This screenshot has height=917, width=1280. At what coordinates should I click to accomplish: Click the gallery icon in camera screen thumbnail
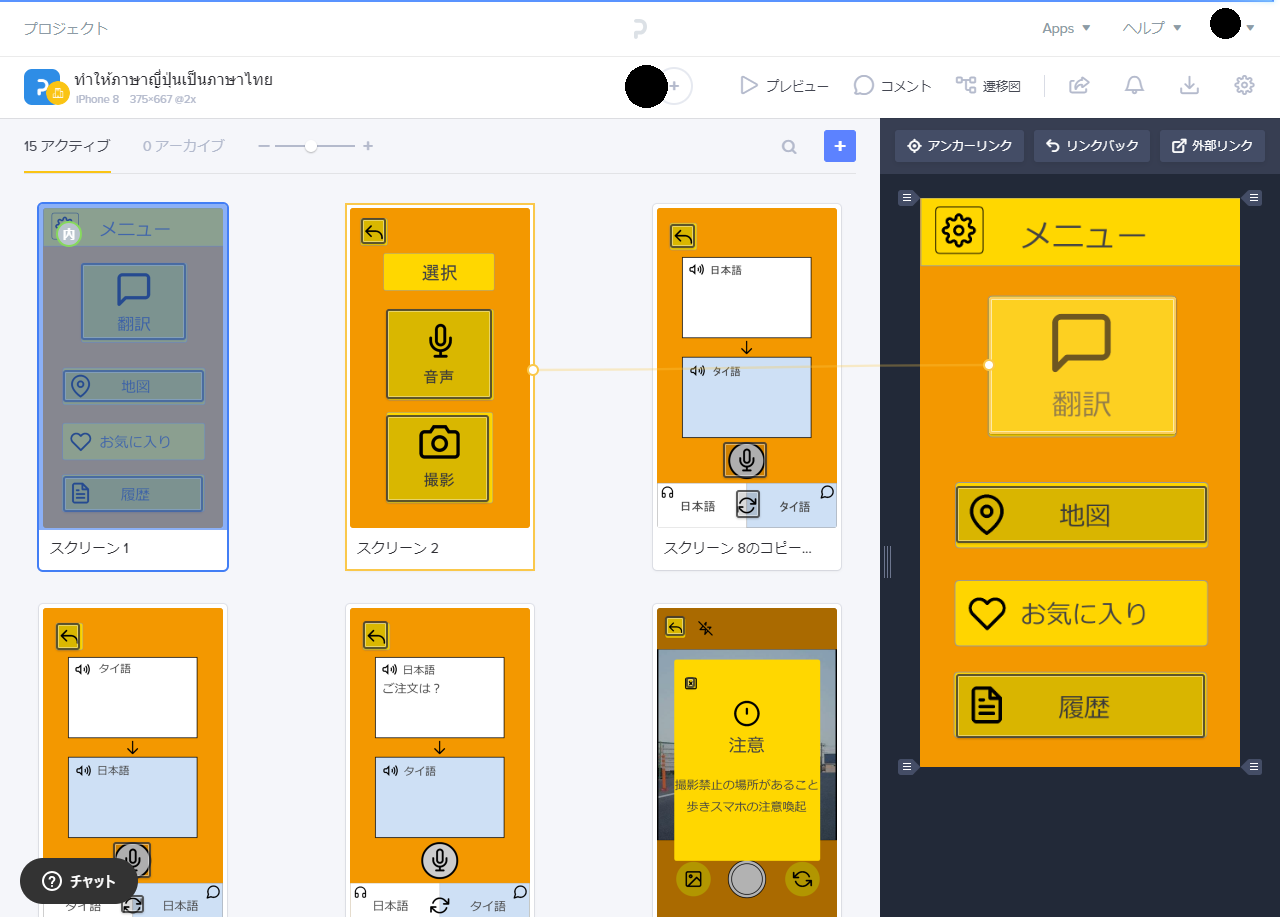pos(693,879)
